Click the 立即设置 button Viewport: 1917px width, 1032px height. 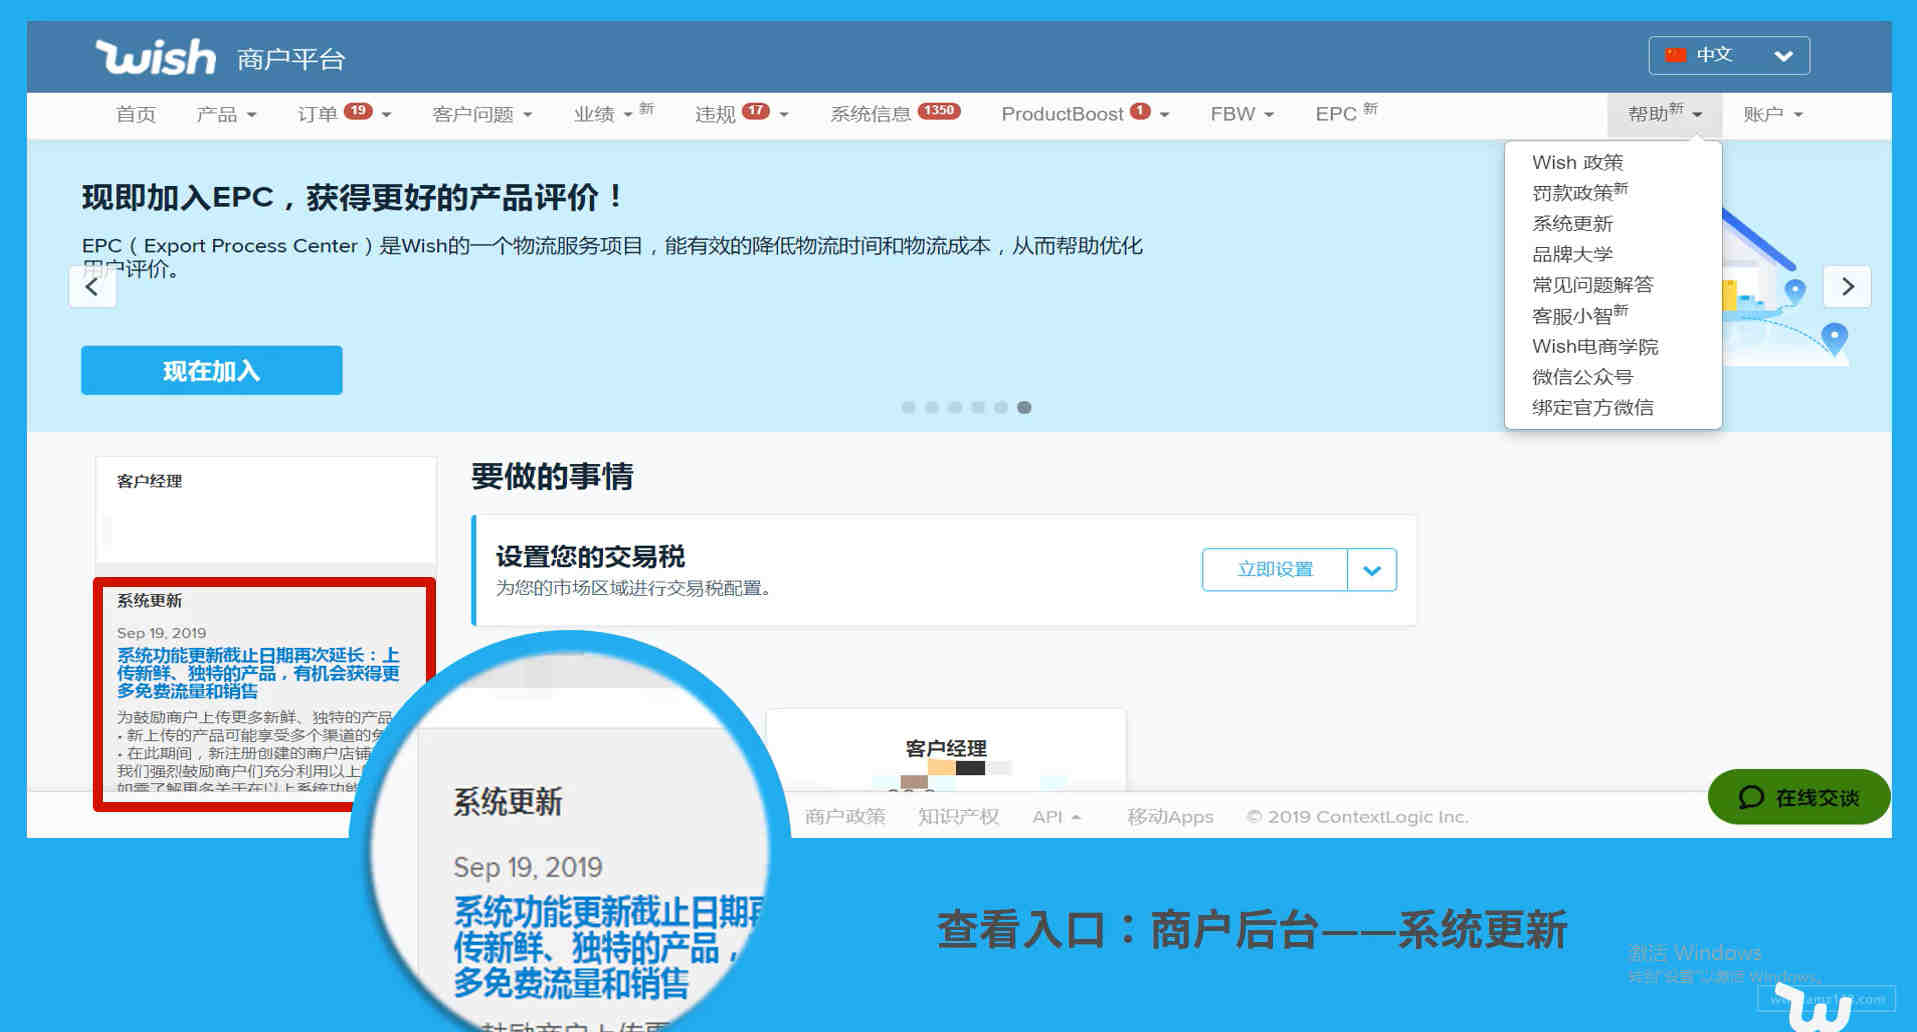[1275, 569]
